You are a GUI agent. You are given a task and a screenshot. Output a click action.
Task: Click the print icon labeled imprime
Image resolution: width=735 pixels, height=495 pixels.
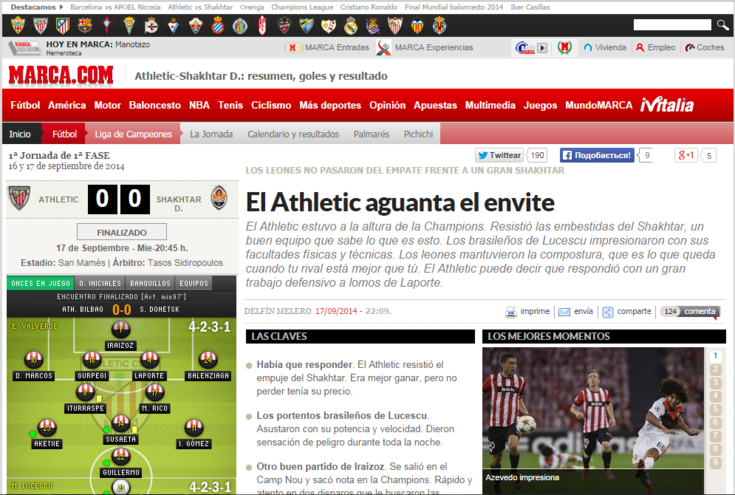[510, 312]
